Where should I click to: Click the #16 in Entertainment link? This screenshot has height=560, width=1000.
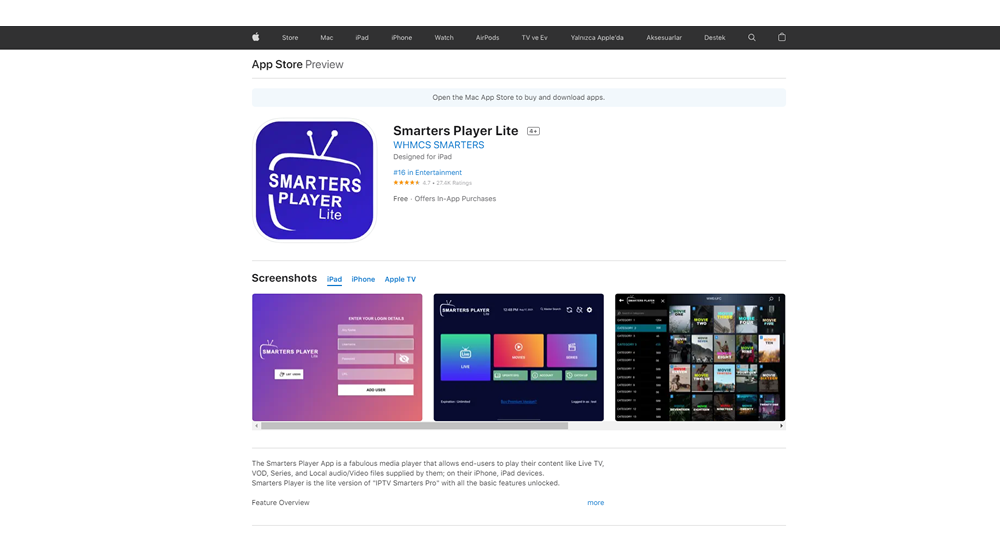coord(427,172)
